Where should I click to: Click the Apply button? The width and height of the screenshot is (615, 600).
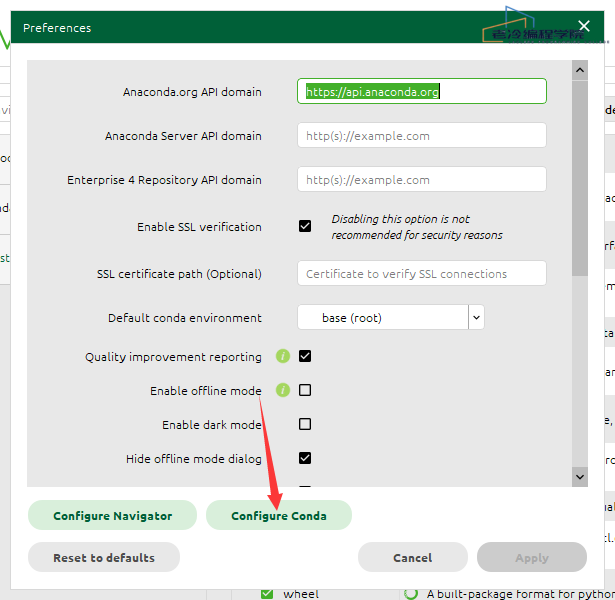(x=532, y=557)
